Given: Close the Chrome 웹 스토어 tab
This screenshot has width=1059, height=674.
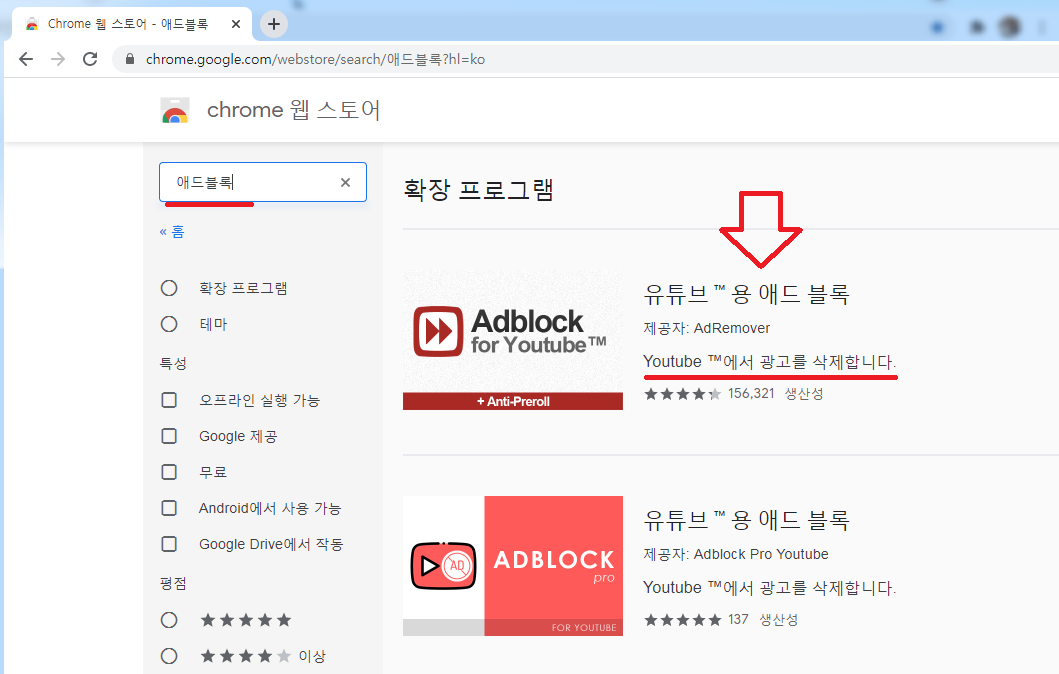Looking at the screenshot, I should click(236, 24).
